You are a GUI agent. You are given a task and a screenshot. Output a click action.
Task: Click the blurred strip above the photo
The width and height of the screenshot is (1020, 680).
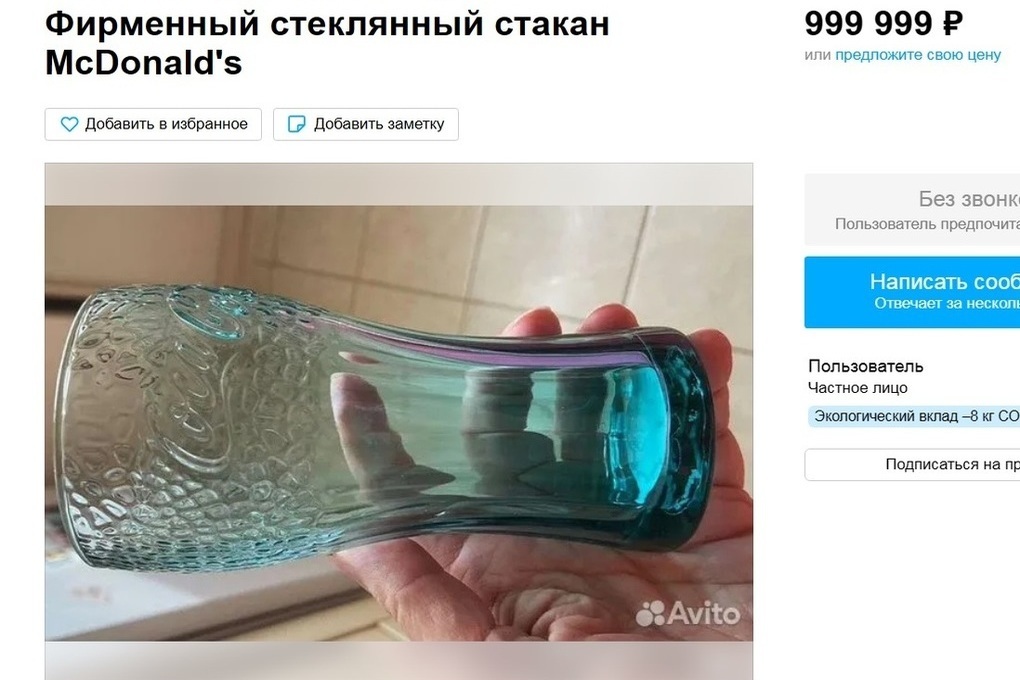[x=399, y=185]
